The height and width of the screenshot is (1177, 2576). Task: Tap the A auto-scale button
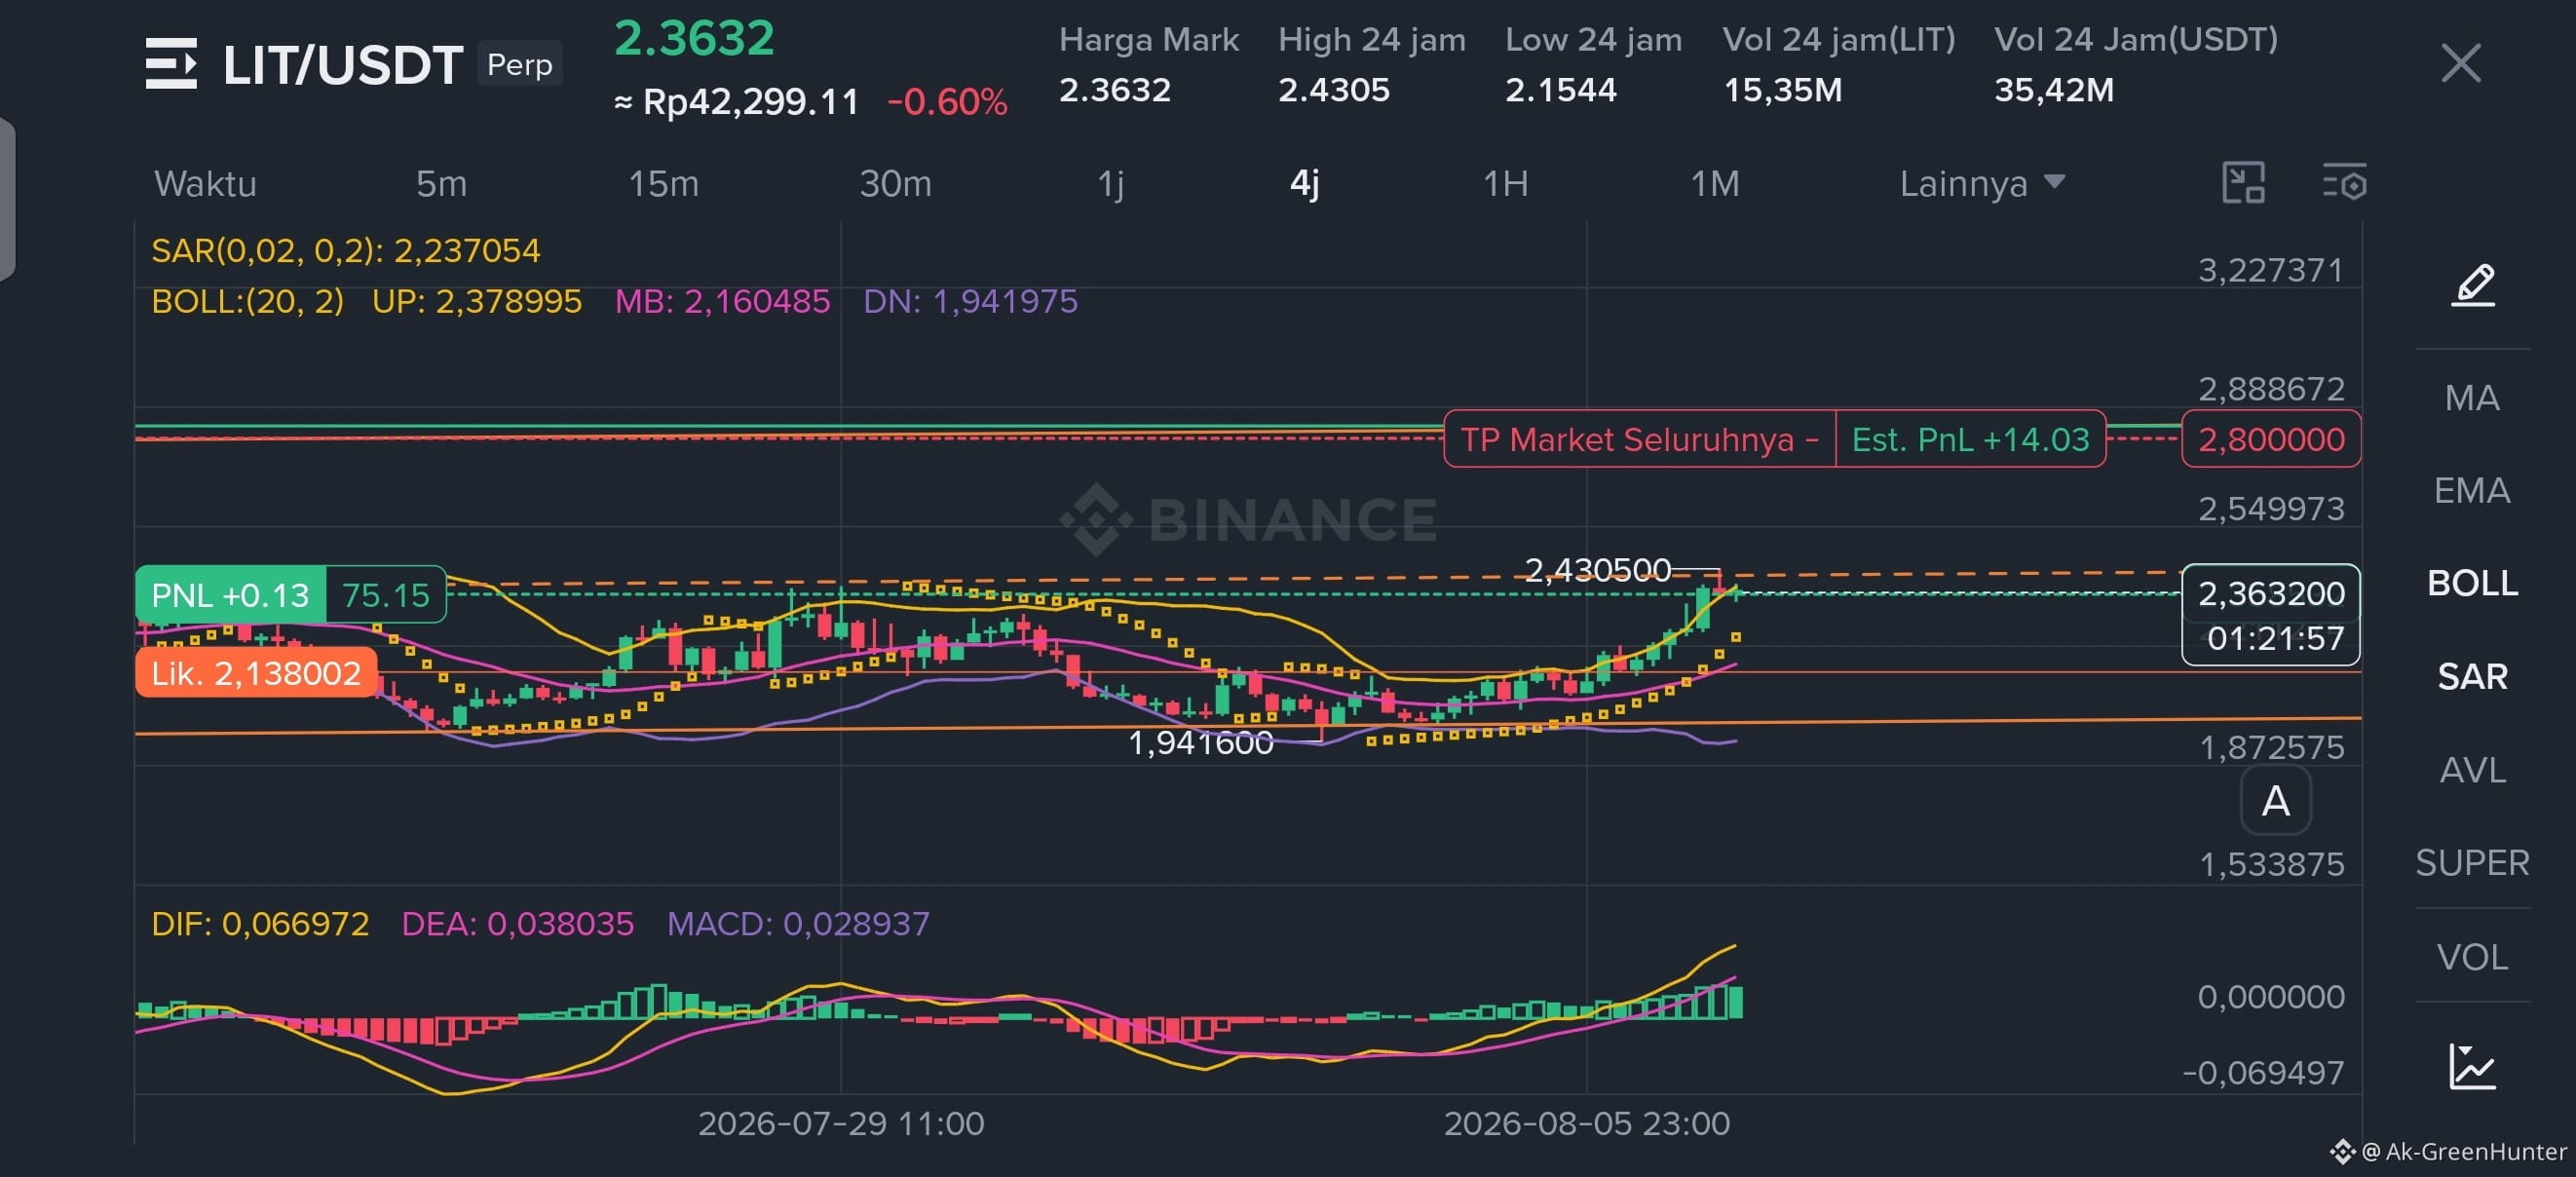2275,801
